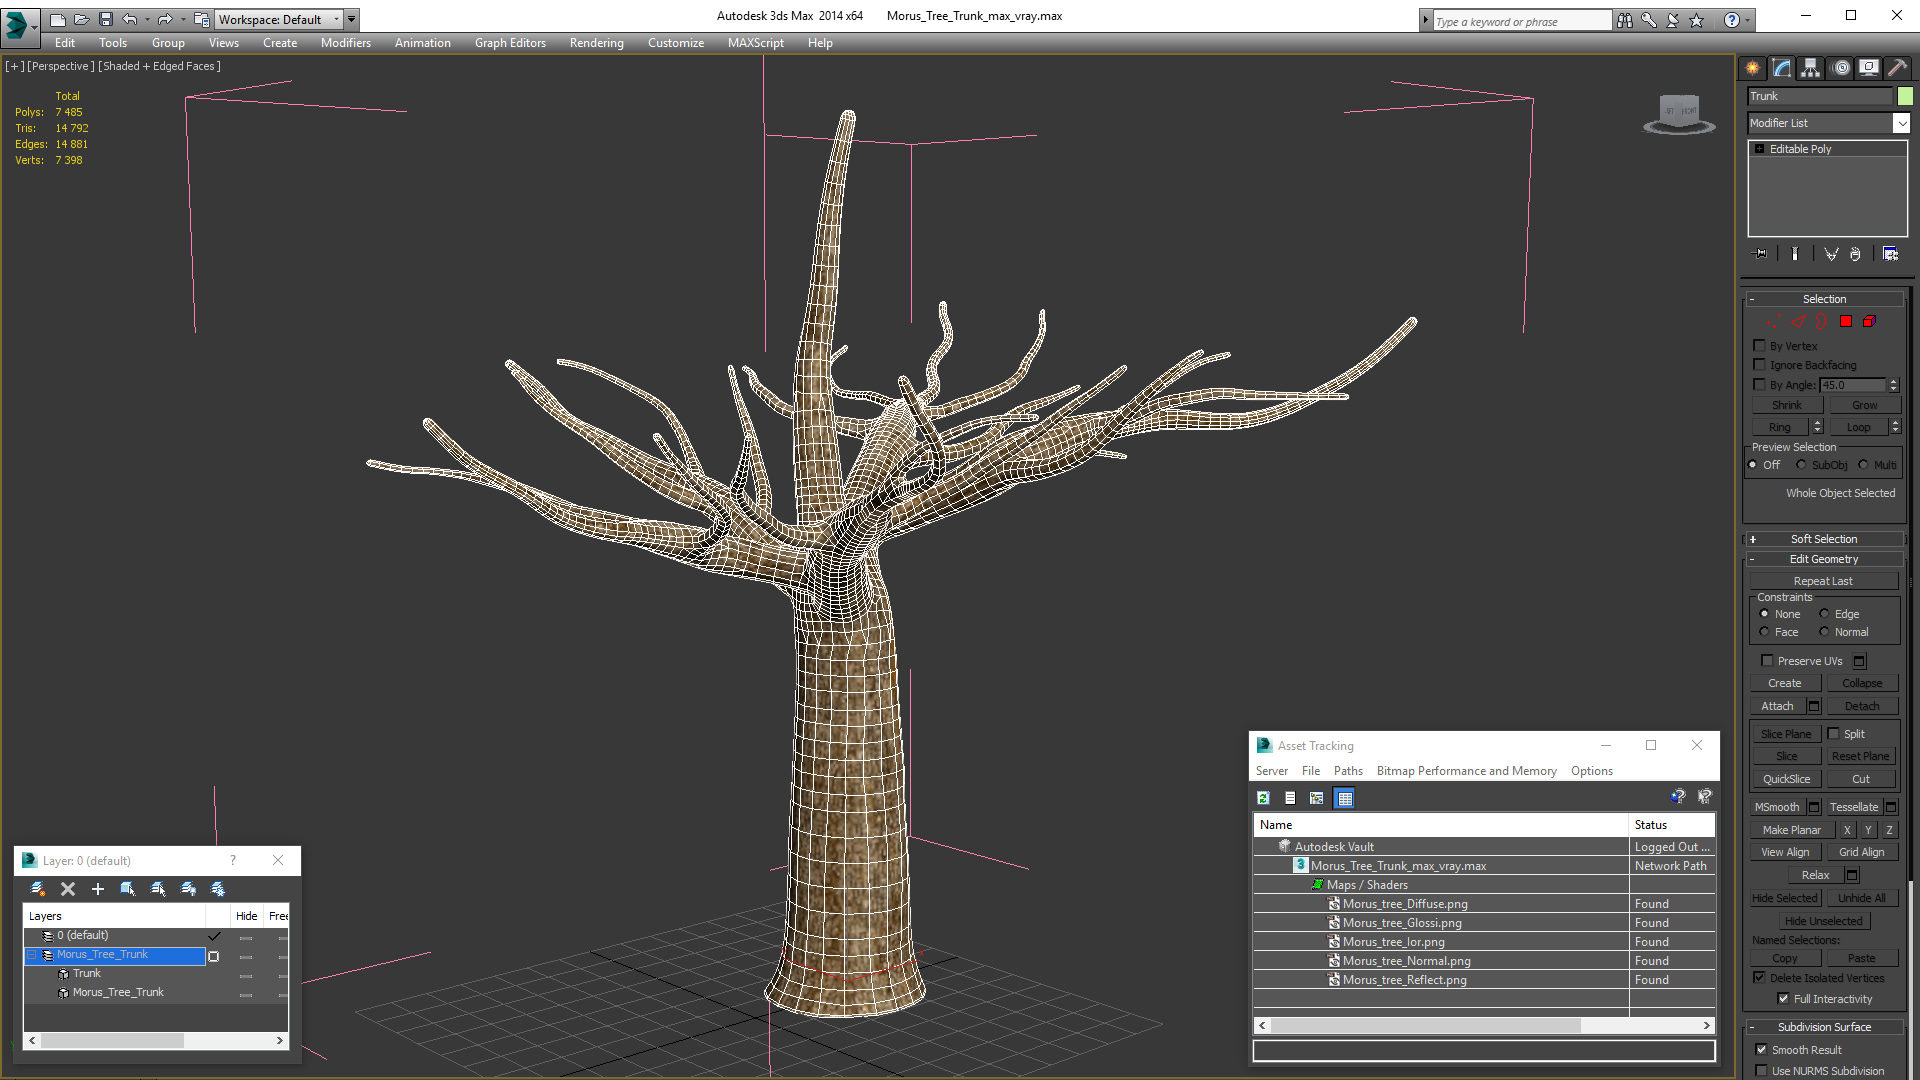The width and height of the screenshot is (1920, 1080).
Task: Open the Paths menu in Asset Tracking
Action: point(1347,771)
